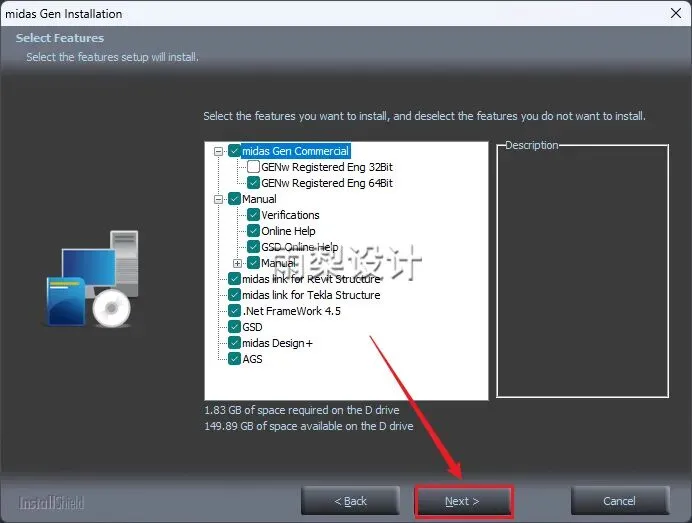This screenshot has width=692, height=523.
Task: Uncheck the AGS feature checkbox
Action: [x=234, y=359]
